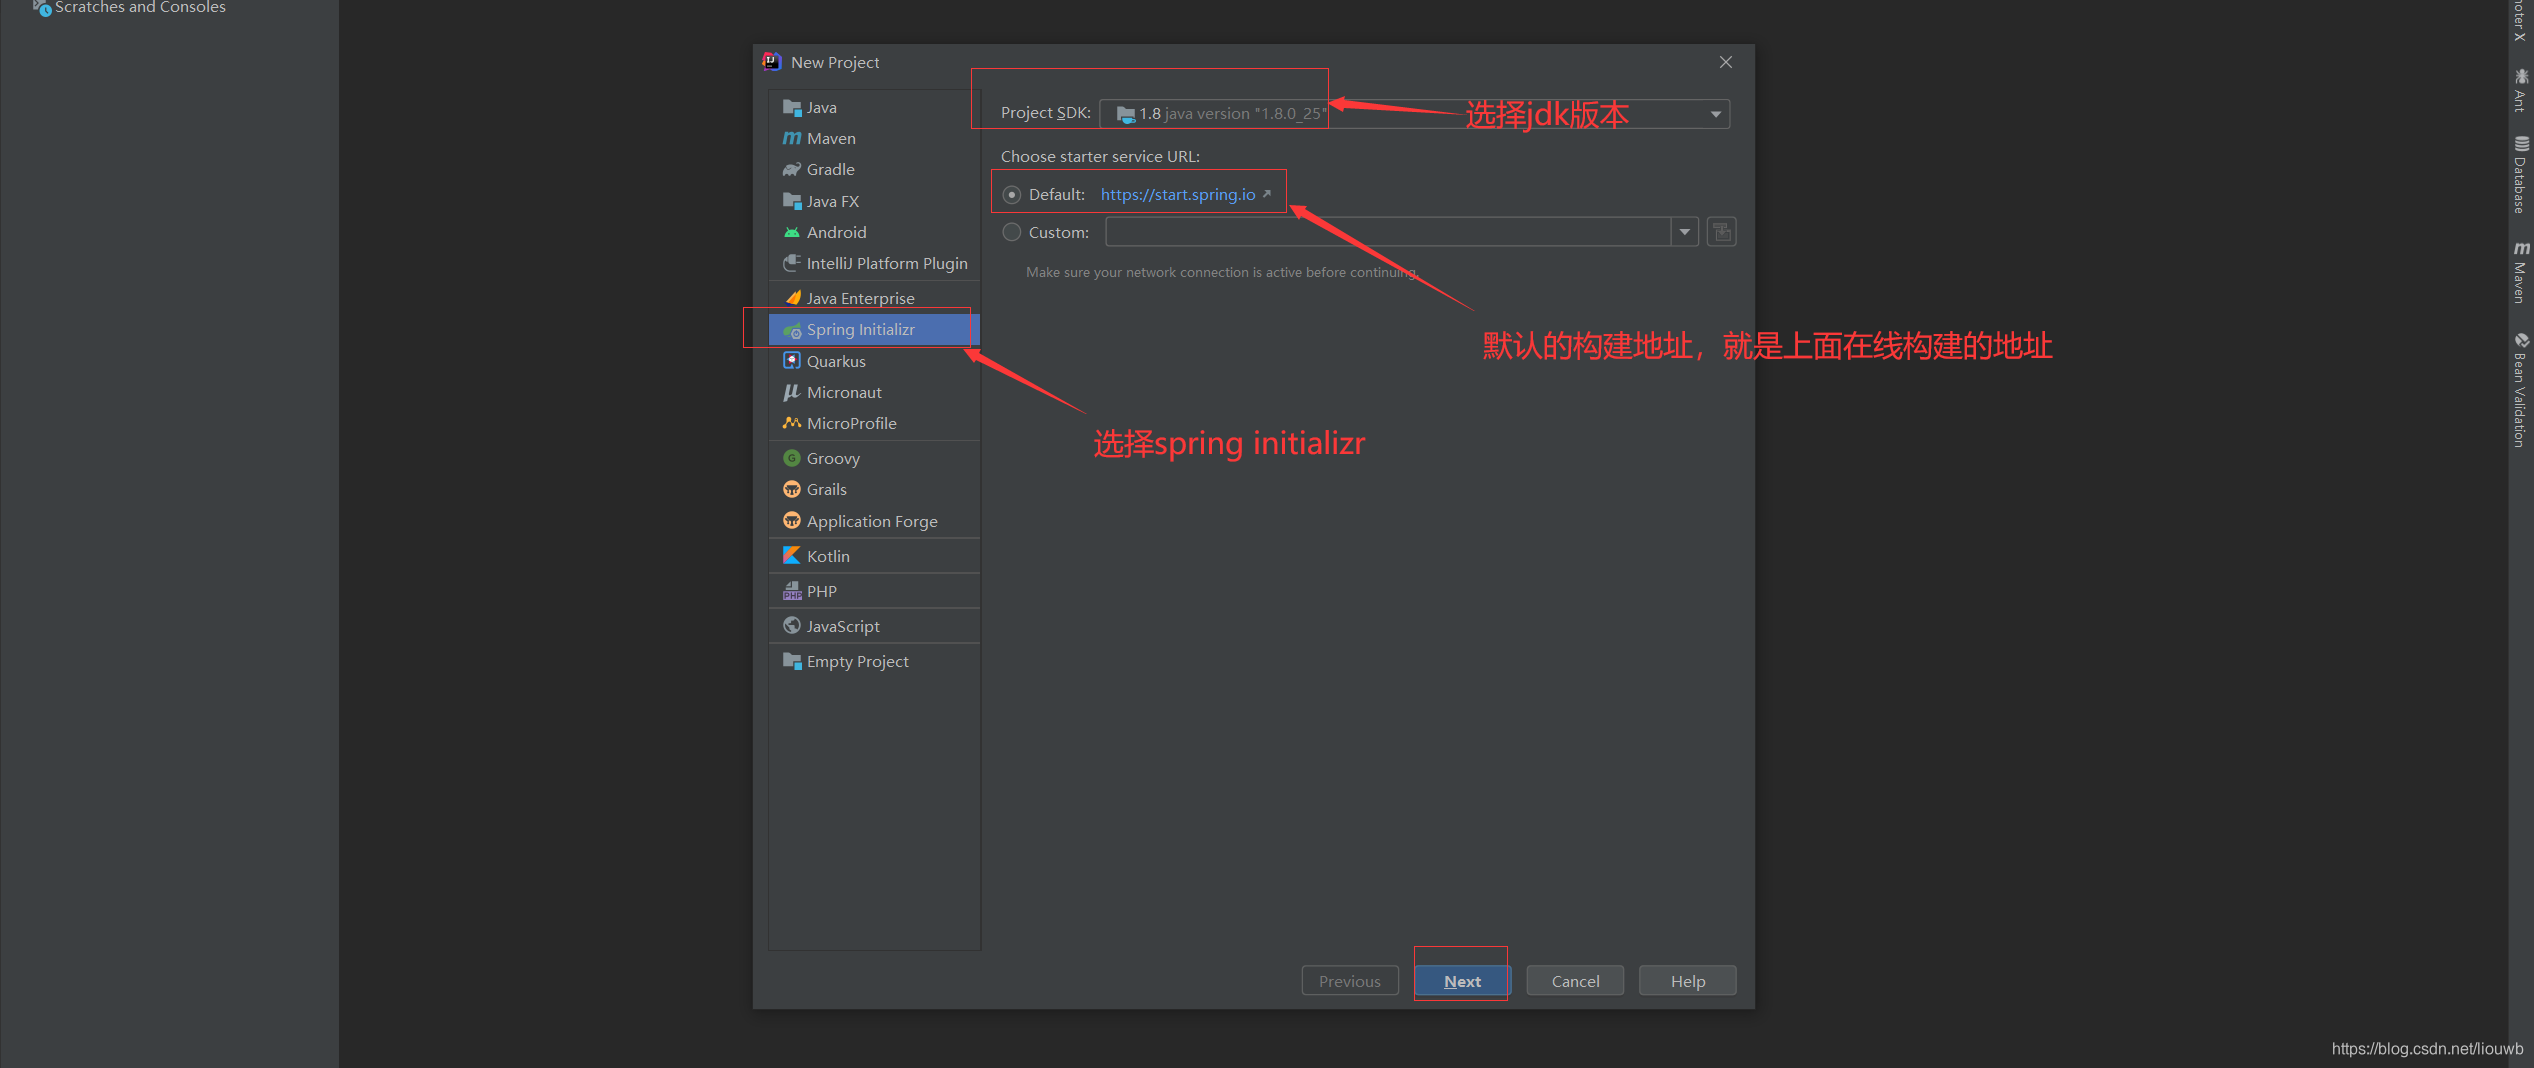Select the Default starter URL radio button

1012,194
